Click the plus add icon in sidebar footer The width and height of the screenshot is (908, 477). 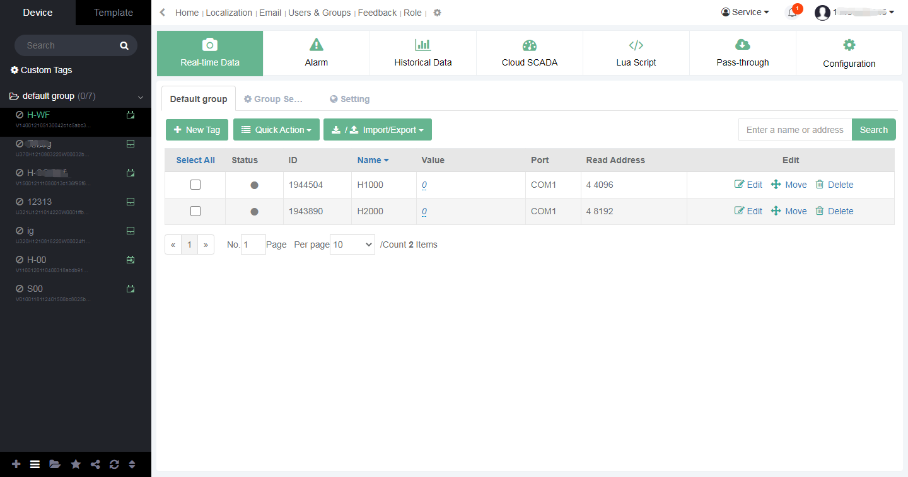pos(15,464)
